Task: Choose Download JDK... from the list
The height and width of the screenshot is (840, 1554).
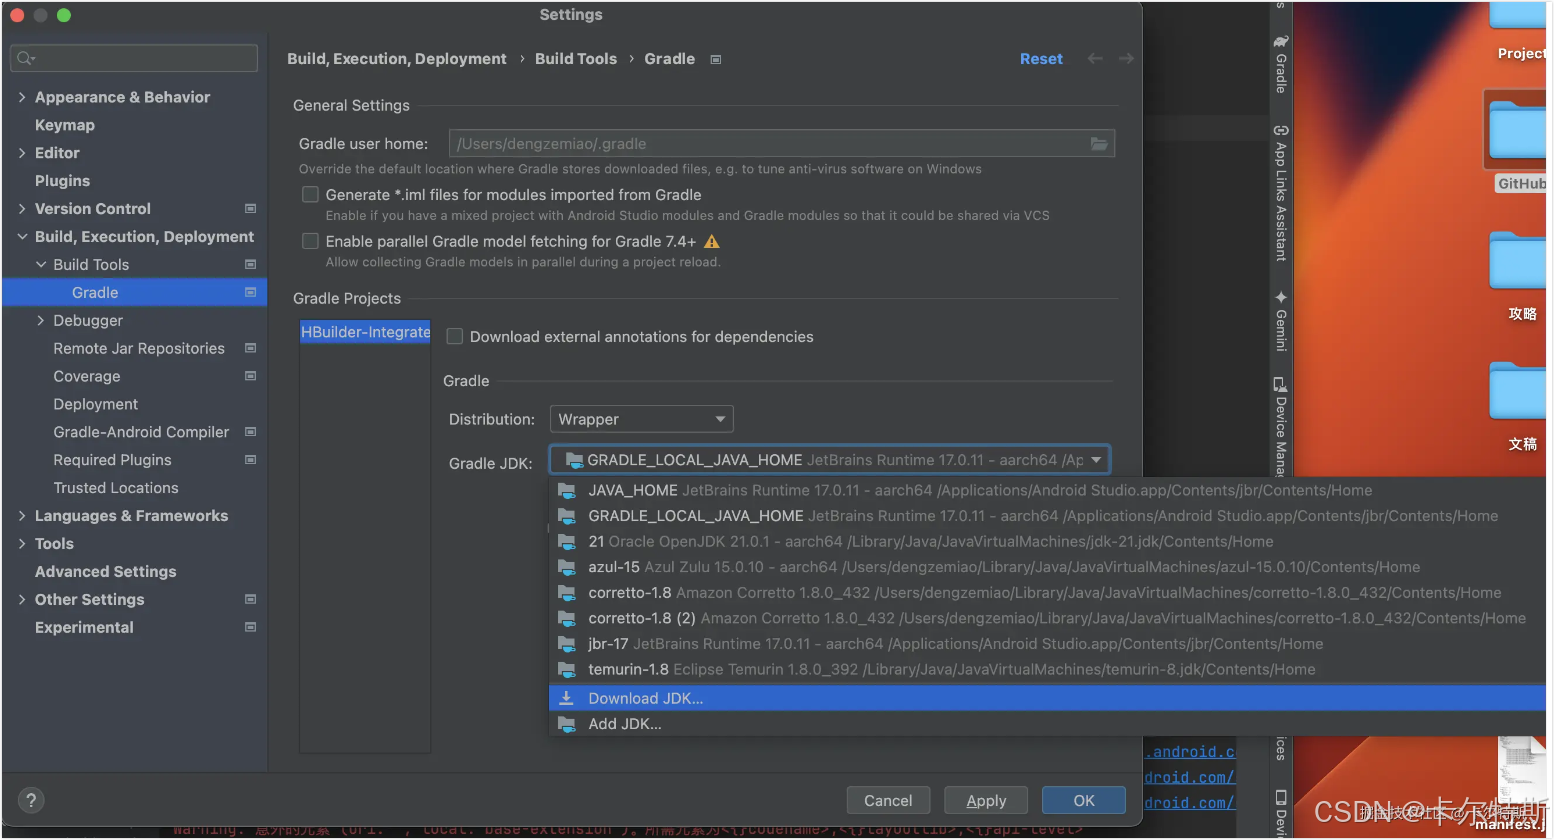Action: [1047, 698]
